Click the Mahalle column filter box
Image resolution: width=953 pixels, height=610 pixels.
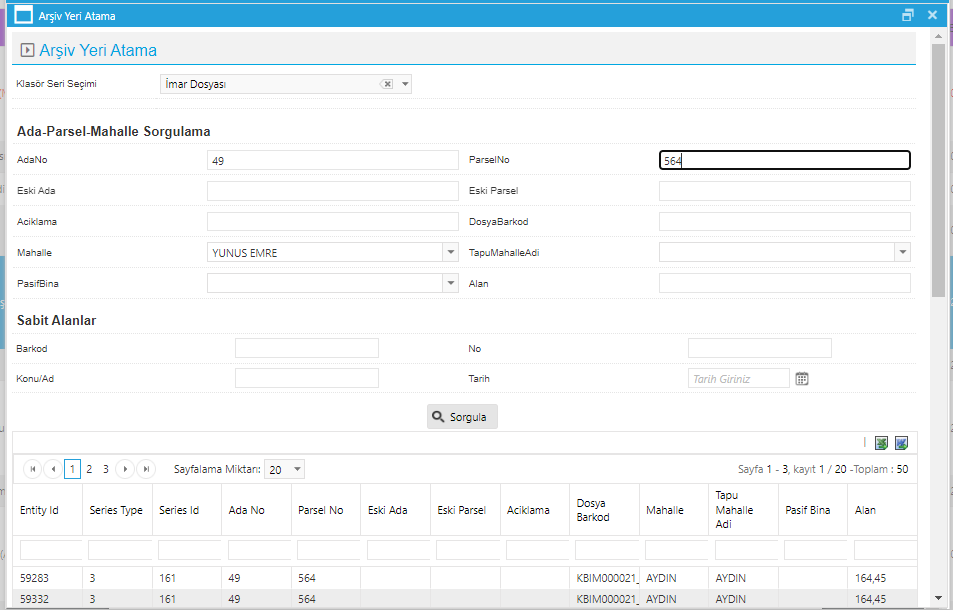[x=676, y=550]
